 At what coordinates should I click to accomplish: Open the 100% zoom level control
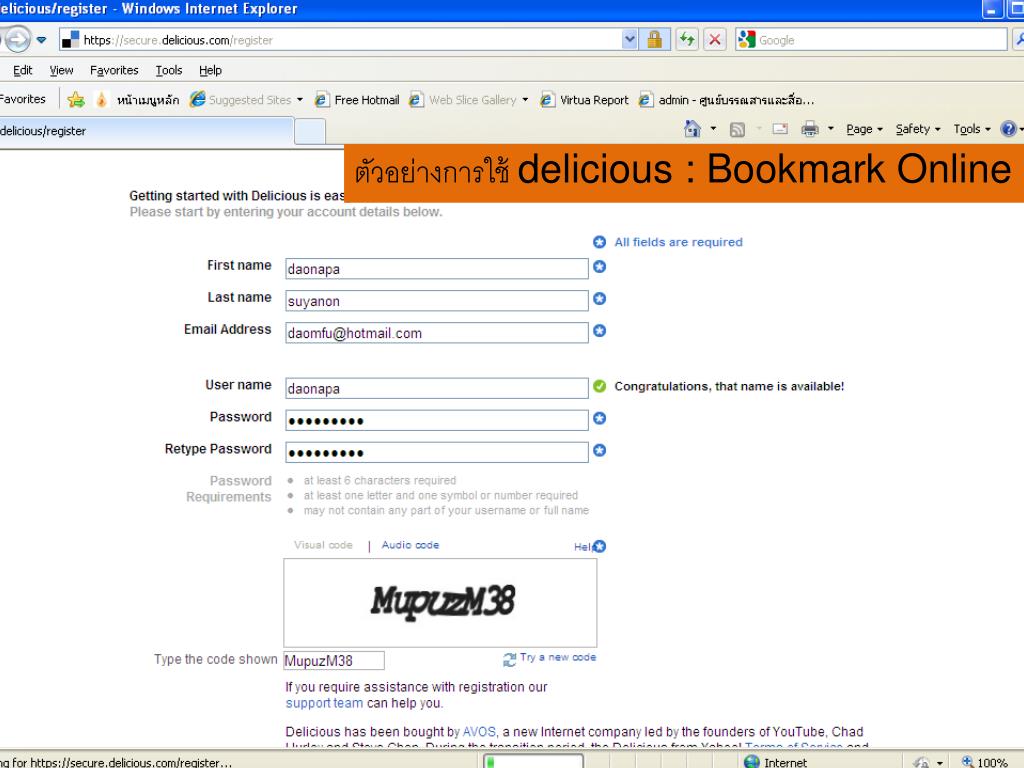pos(985,762)
